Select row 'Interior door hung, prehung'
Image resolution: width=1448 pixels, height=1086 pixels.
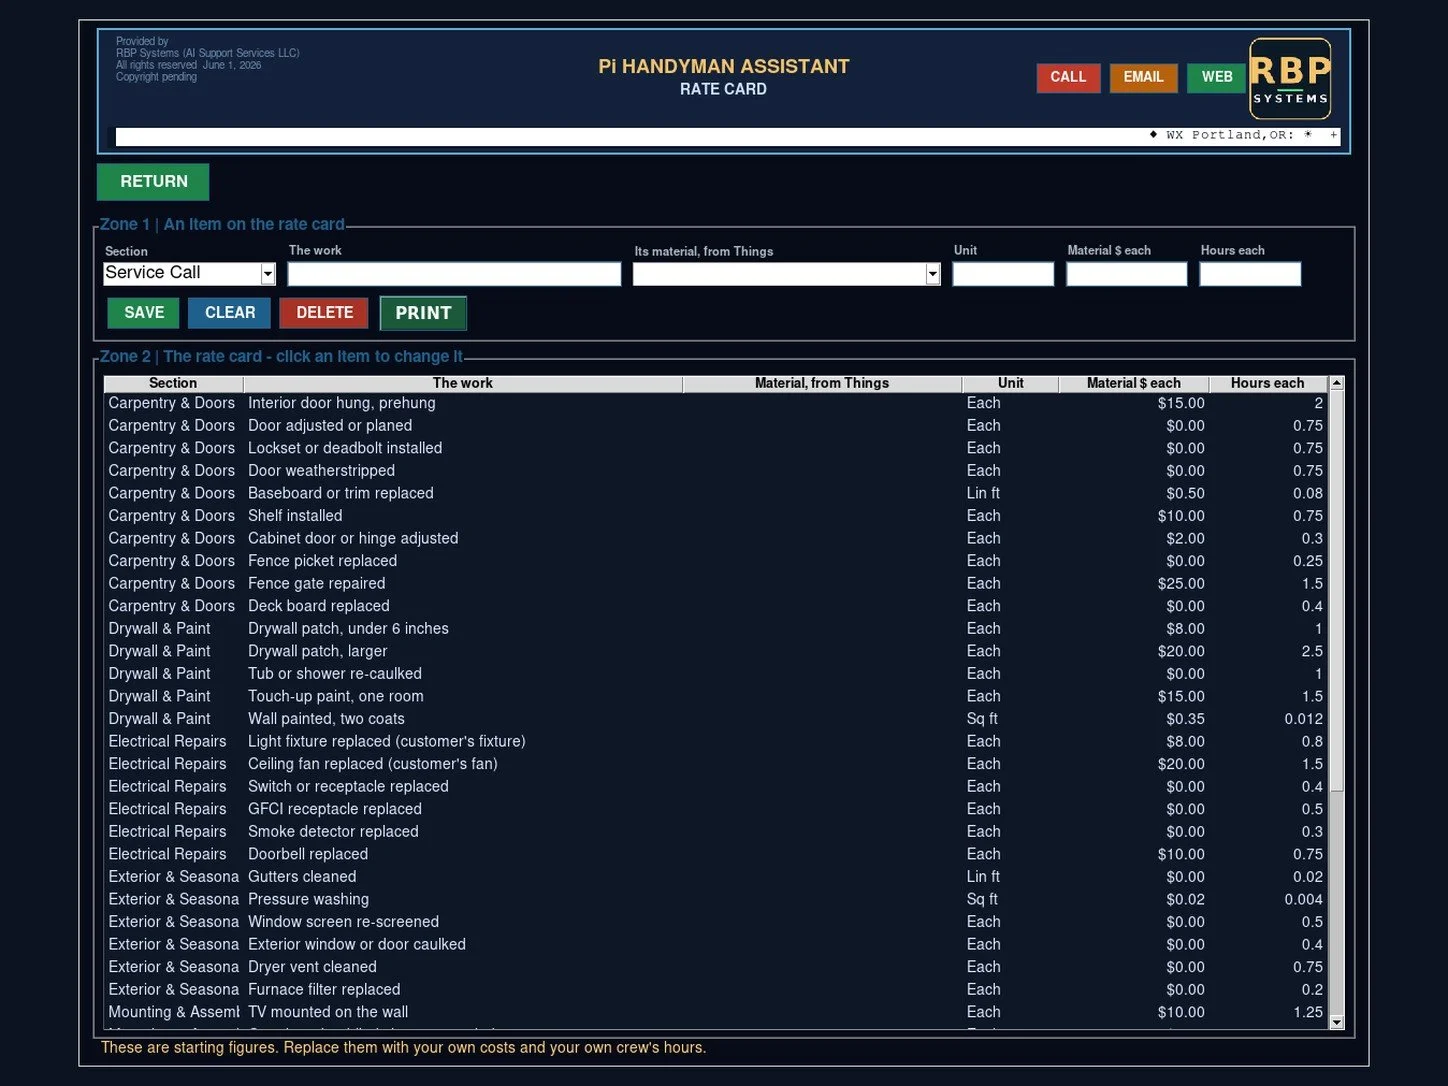(716, 403)
